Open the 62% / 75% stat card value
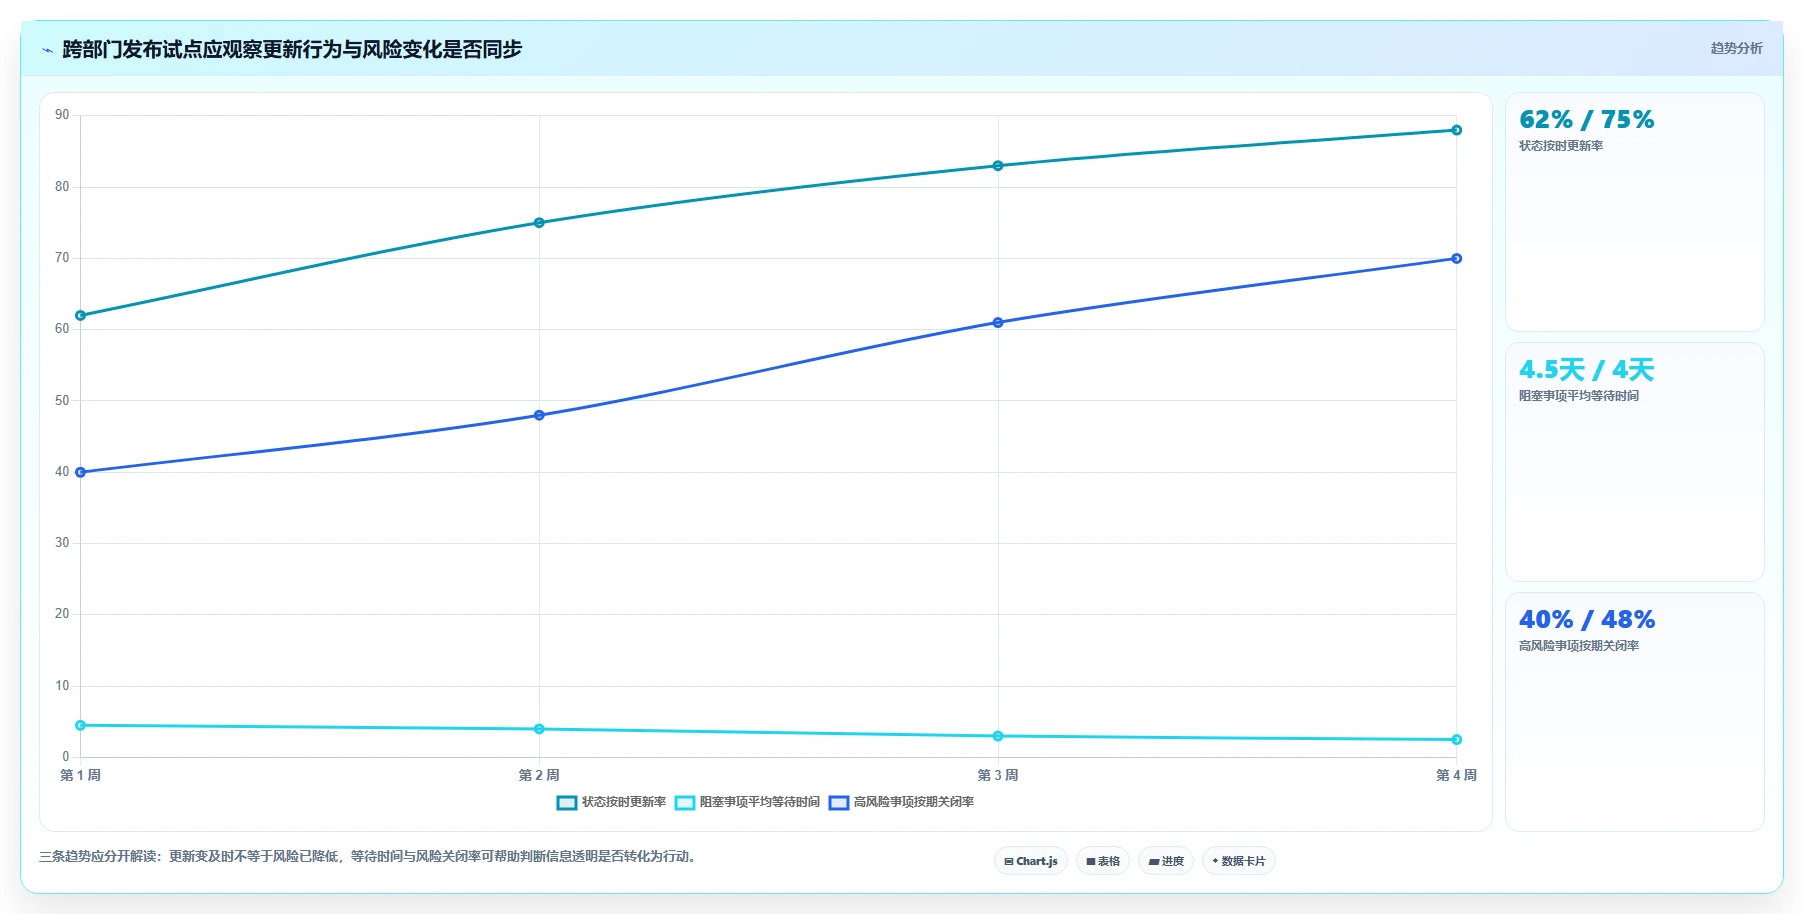This screenshot has width=1804, height=914. click(x=1586, y=120)
